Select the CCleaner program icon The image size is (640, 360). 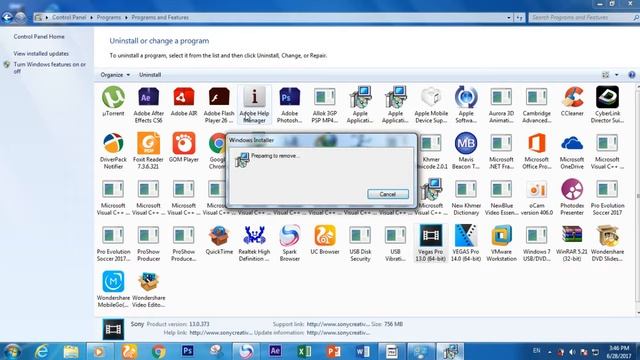tap(572, 102)
